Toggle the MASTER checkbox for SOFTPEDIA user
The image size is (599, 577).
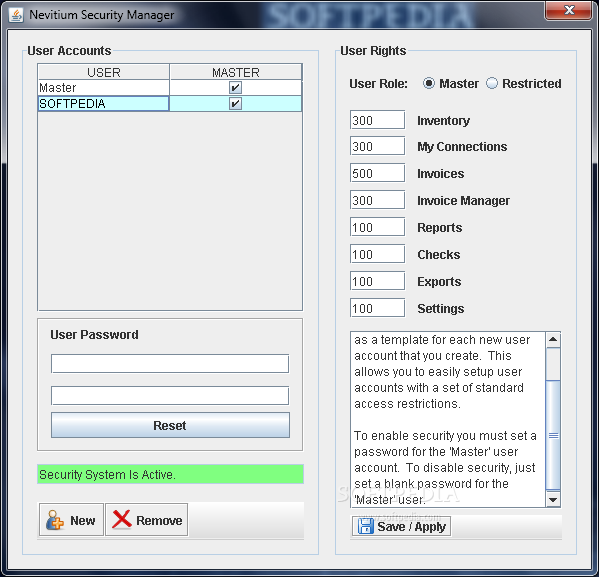coord(235,104)
